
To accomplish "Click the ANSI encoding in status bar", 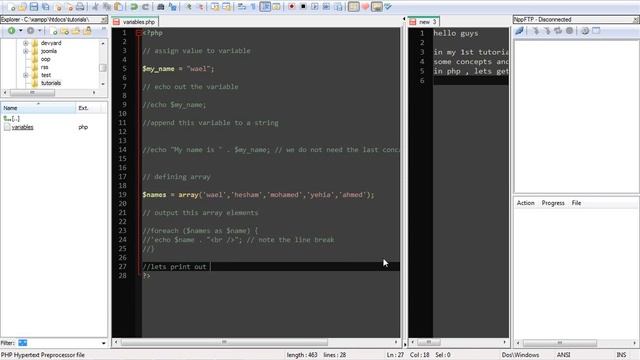I will [563, 355].
